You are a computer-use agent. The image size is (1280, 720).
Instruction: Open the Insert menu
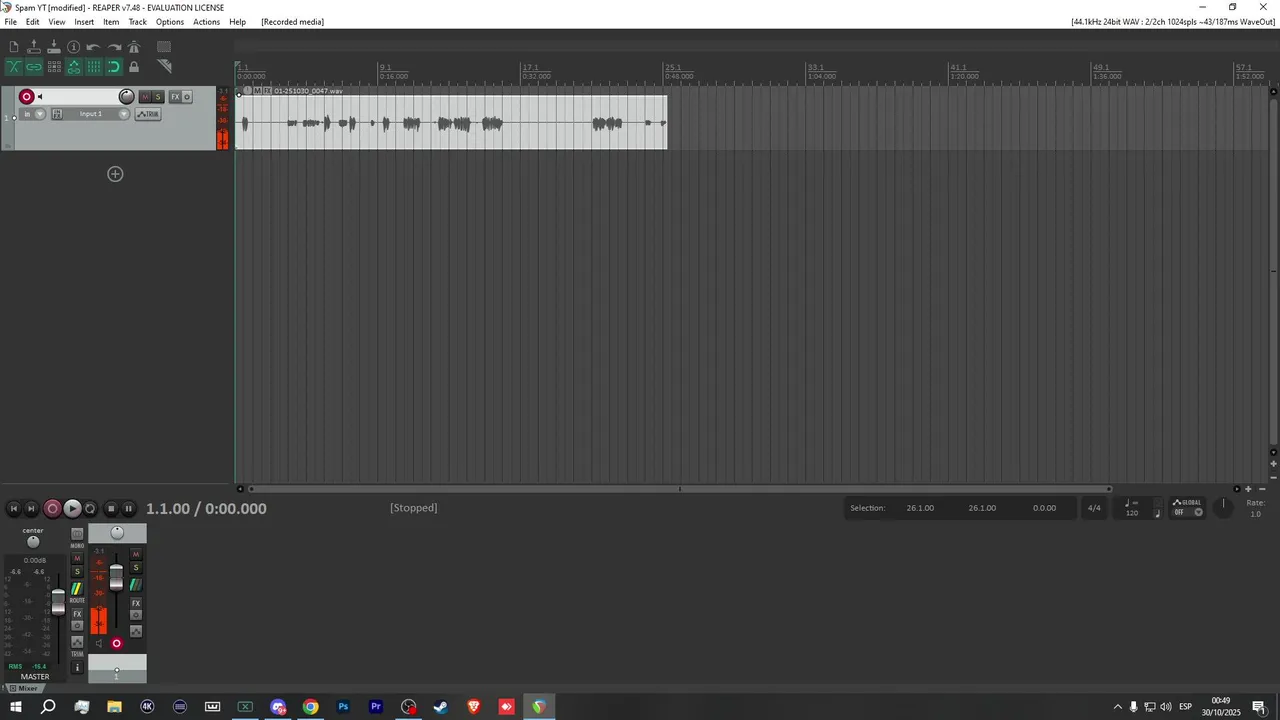pyautogui.click(x=84, y=22)
